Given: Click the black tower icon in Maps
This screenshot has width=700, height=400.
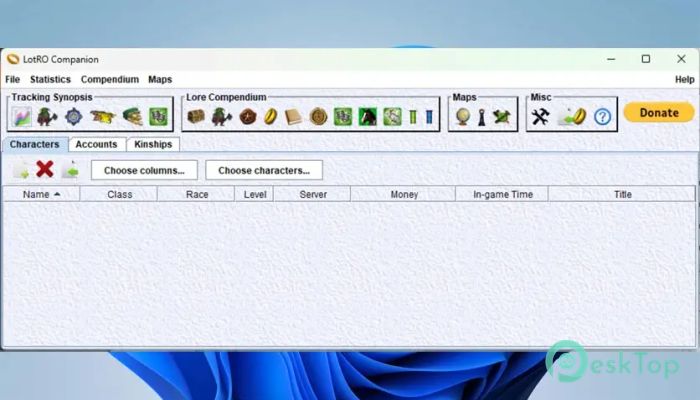Looking at the screenshot, I should [482, 117].
